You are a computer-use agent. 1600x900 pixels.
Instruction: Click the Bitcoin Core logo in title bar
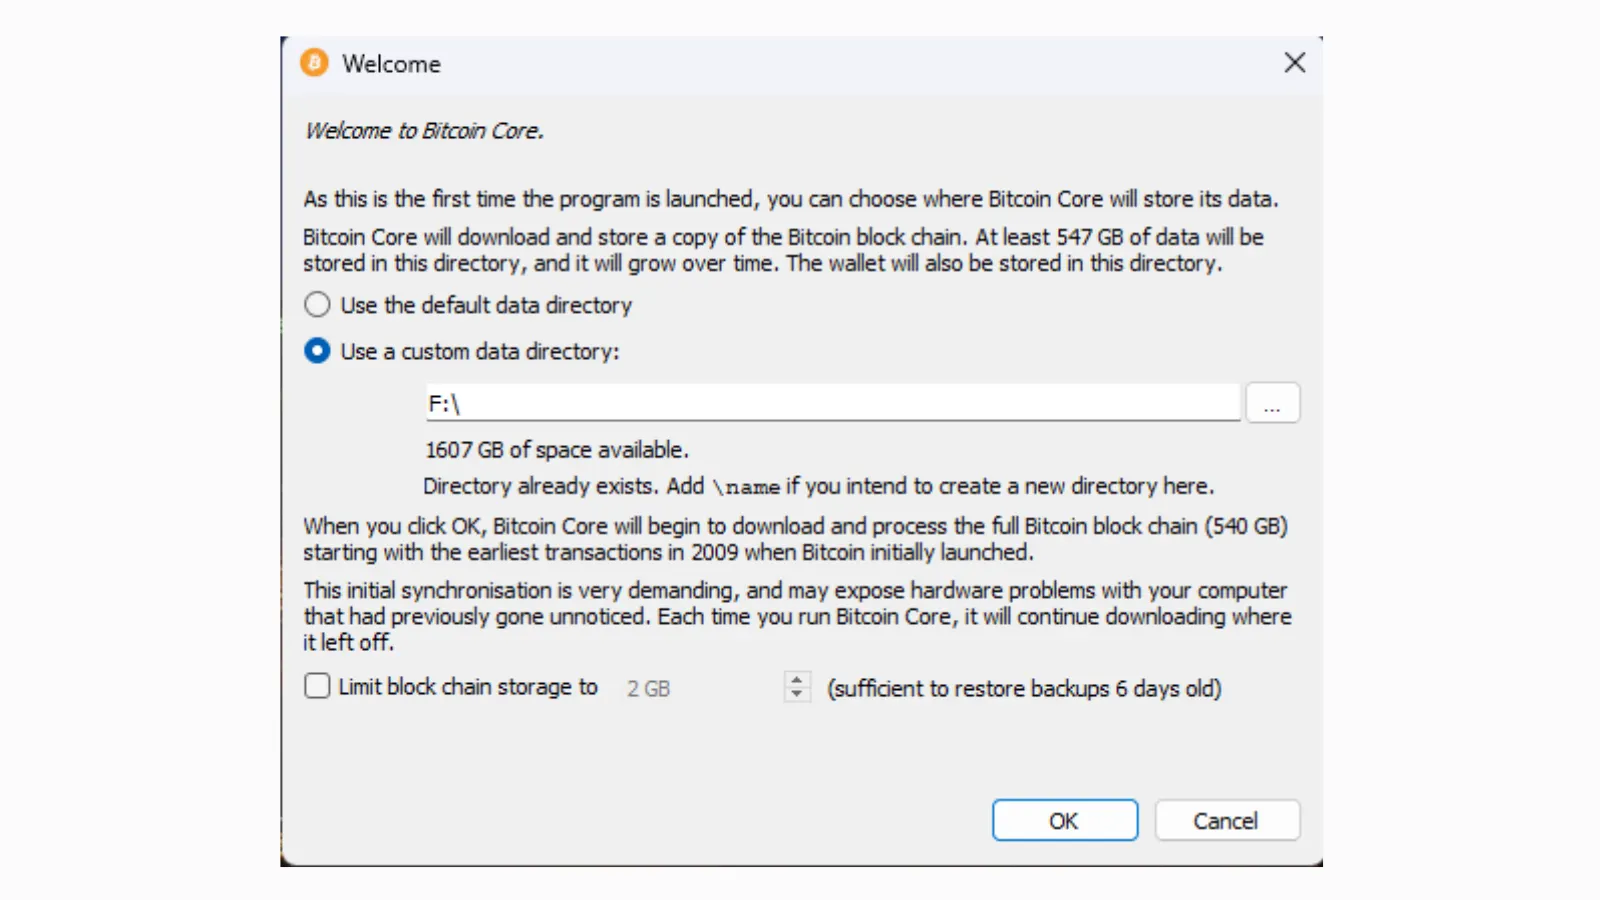pyautogui.click(x=314, y=63)
